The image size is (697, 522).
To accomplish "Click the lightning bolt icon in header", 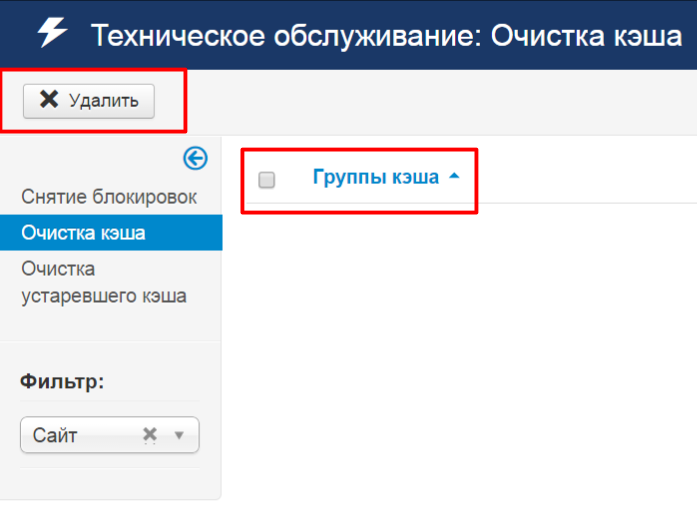I will tap(51, 33).
